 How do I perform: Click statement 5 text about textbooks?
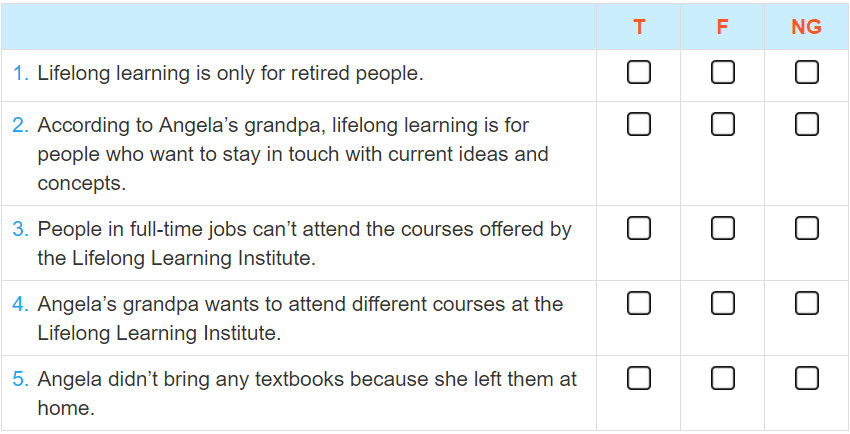click(307, 393)
